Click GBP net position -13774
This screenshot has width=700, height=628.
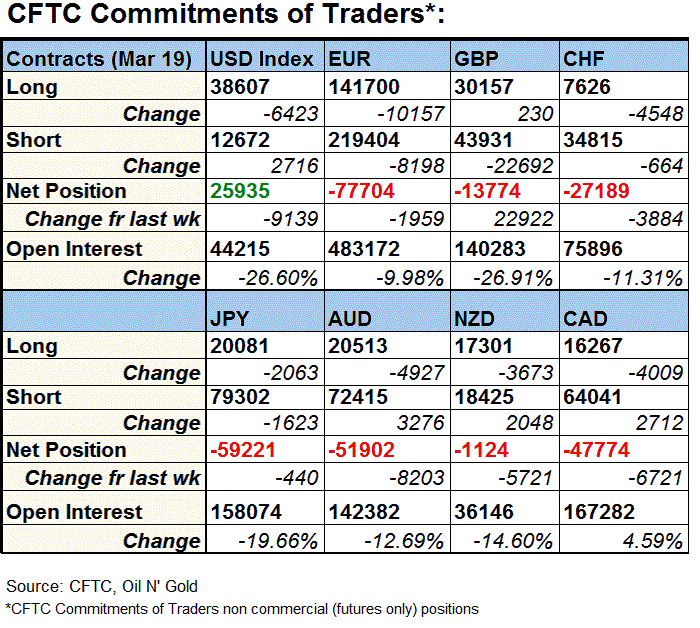tap(485, 190)
